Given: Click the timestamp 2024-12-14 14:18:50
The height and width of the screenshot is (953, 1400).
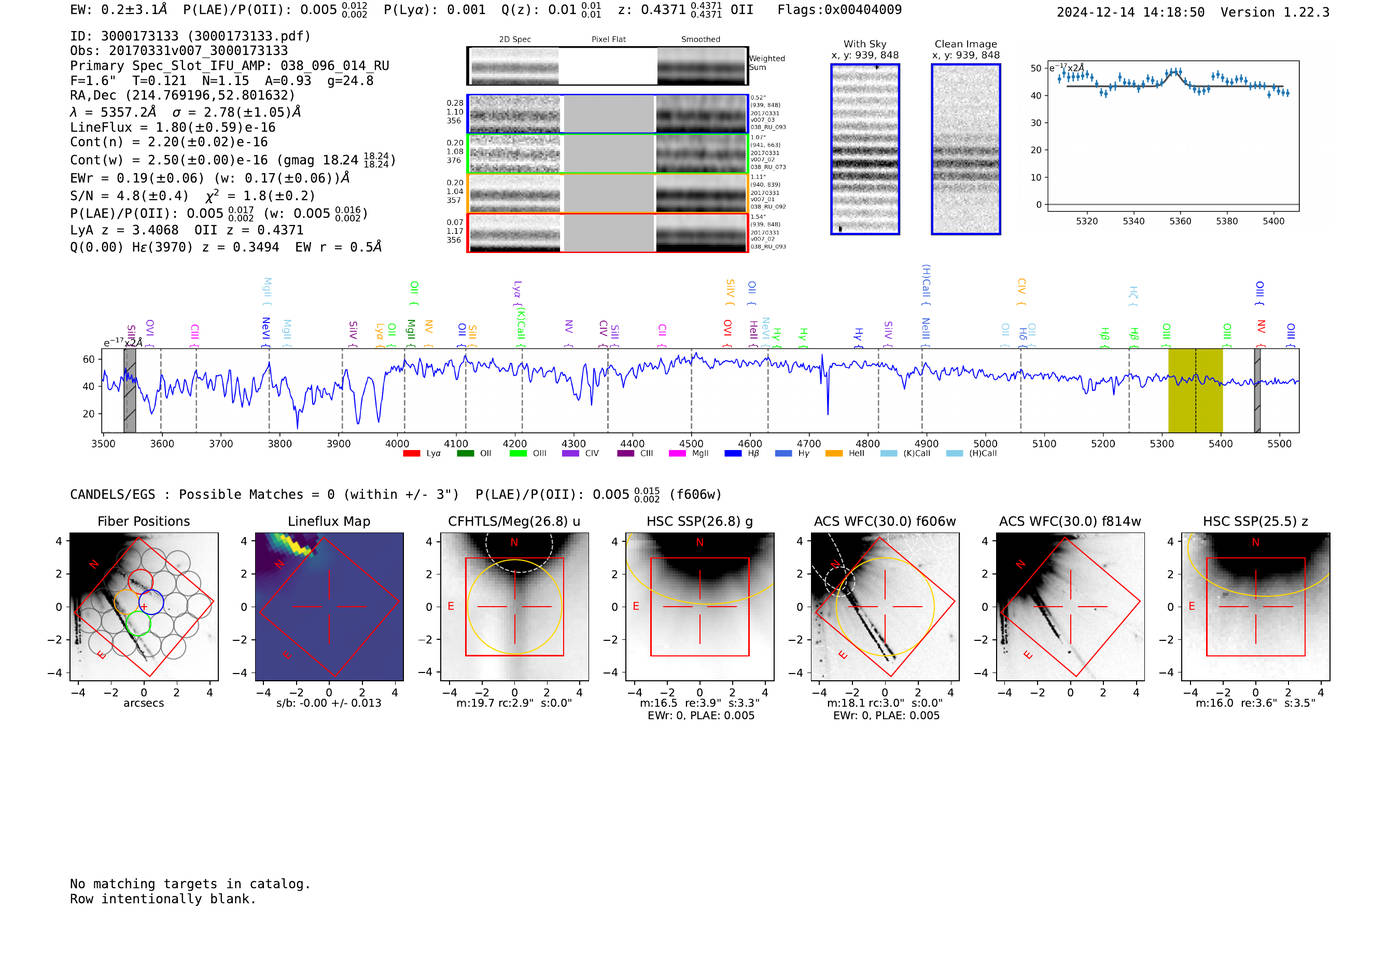Looking at the screenshot, I should point(1131,13).
